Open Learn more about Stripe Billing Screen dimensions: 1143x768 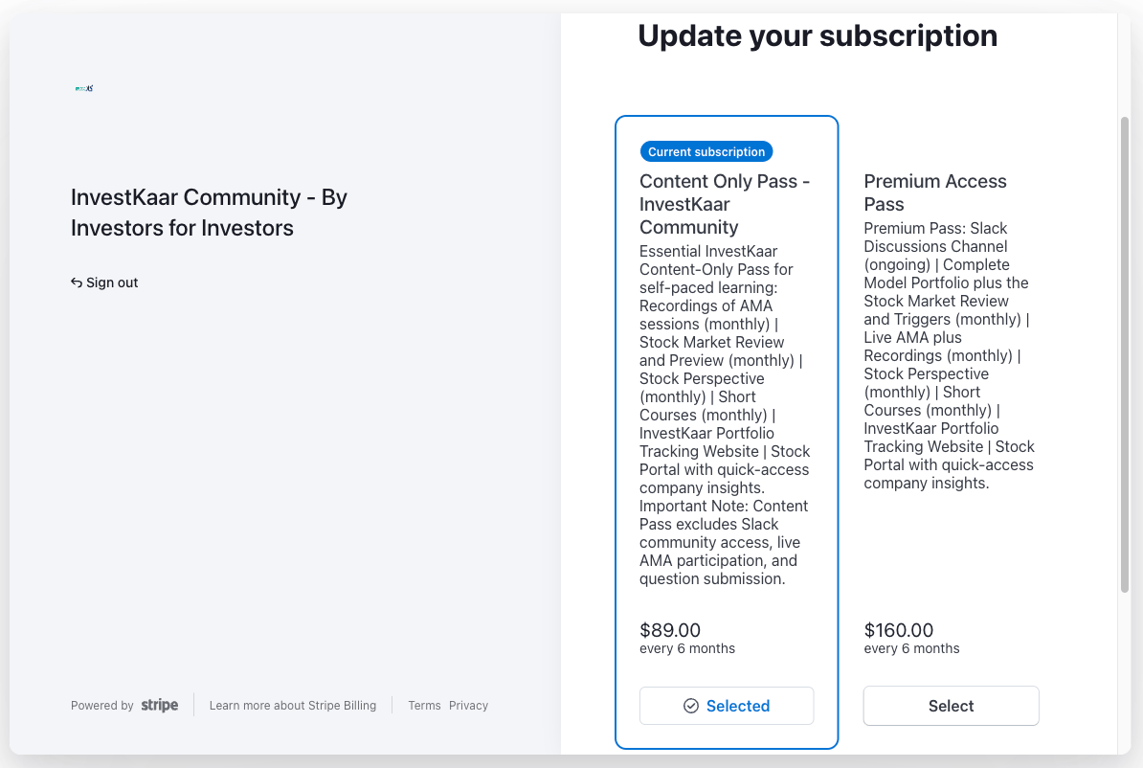click(x=293, y=706)
